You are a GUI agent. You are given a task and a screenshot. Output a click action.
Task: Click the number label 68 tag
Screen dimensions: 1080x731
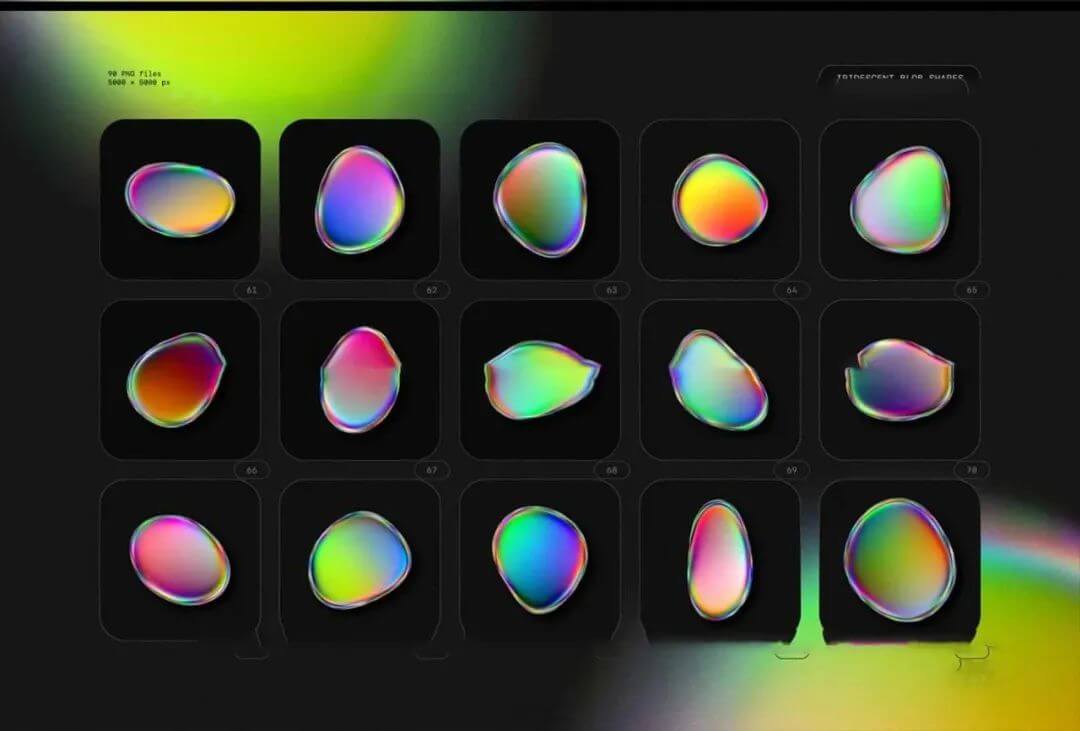[611, 470]
